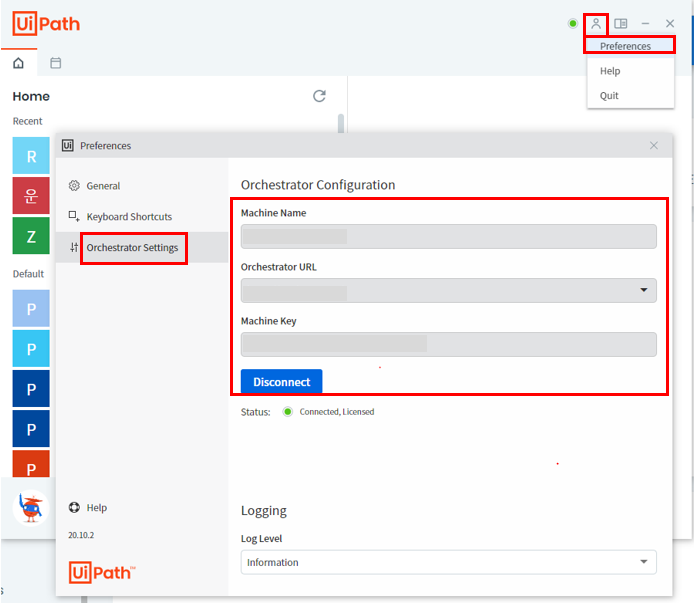Open the Orchestrator URL combo box
The image size is (697, 604).
[450, 291]
